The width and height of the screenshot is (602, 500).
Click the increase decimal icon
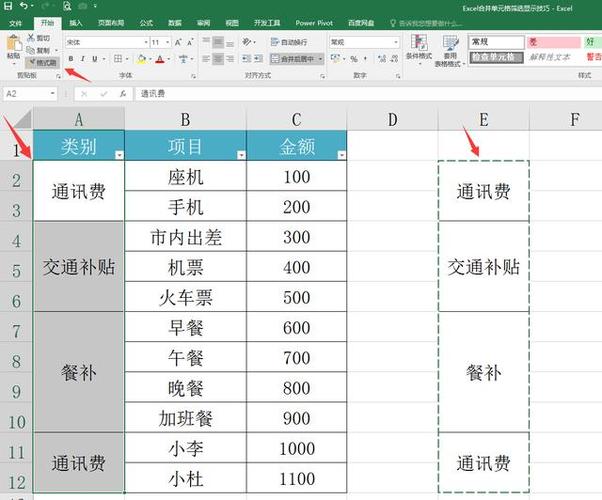coord(382,59)
